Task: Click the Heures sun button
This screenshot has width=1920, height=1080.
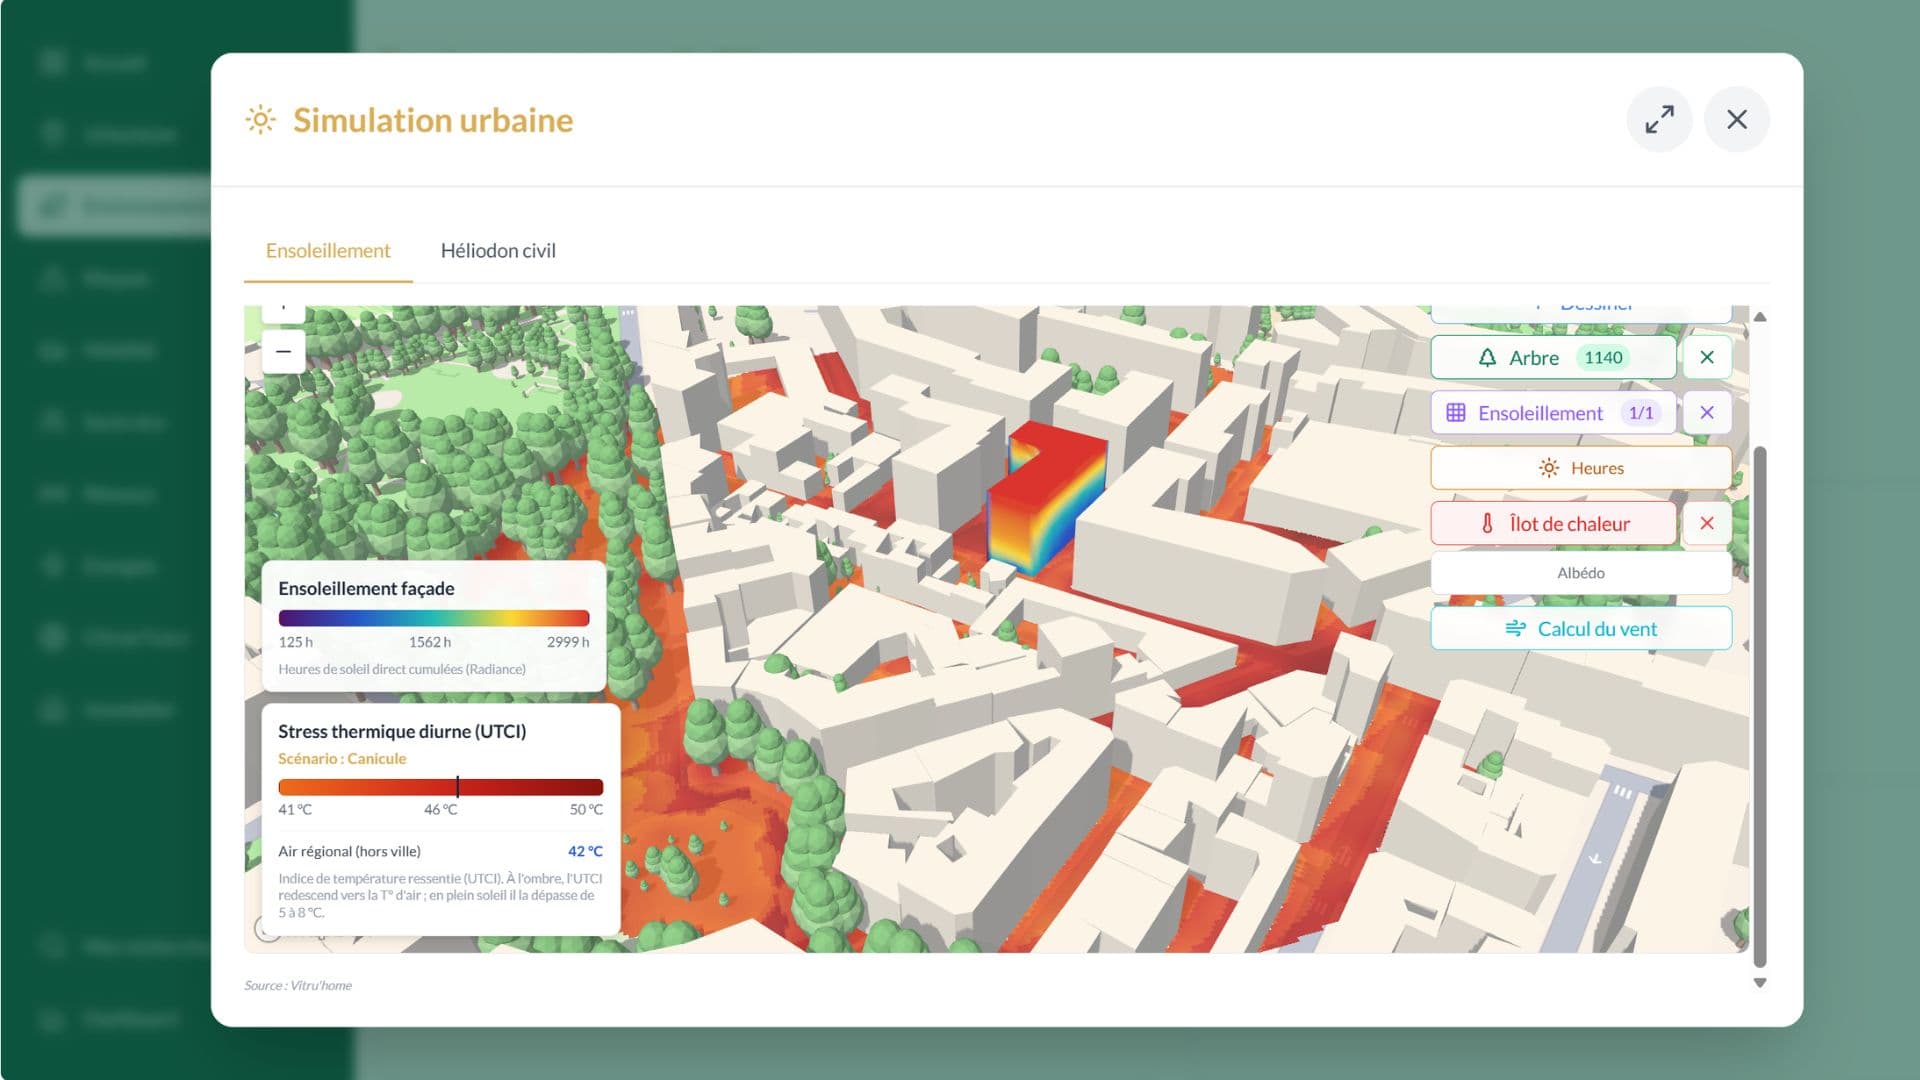Action: click(x=1581, y=468)
